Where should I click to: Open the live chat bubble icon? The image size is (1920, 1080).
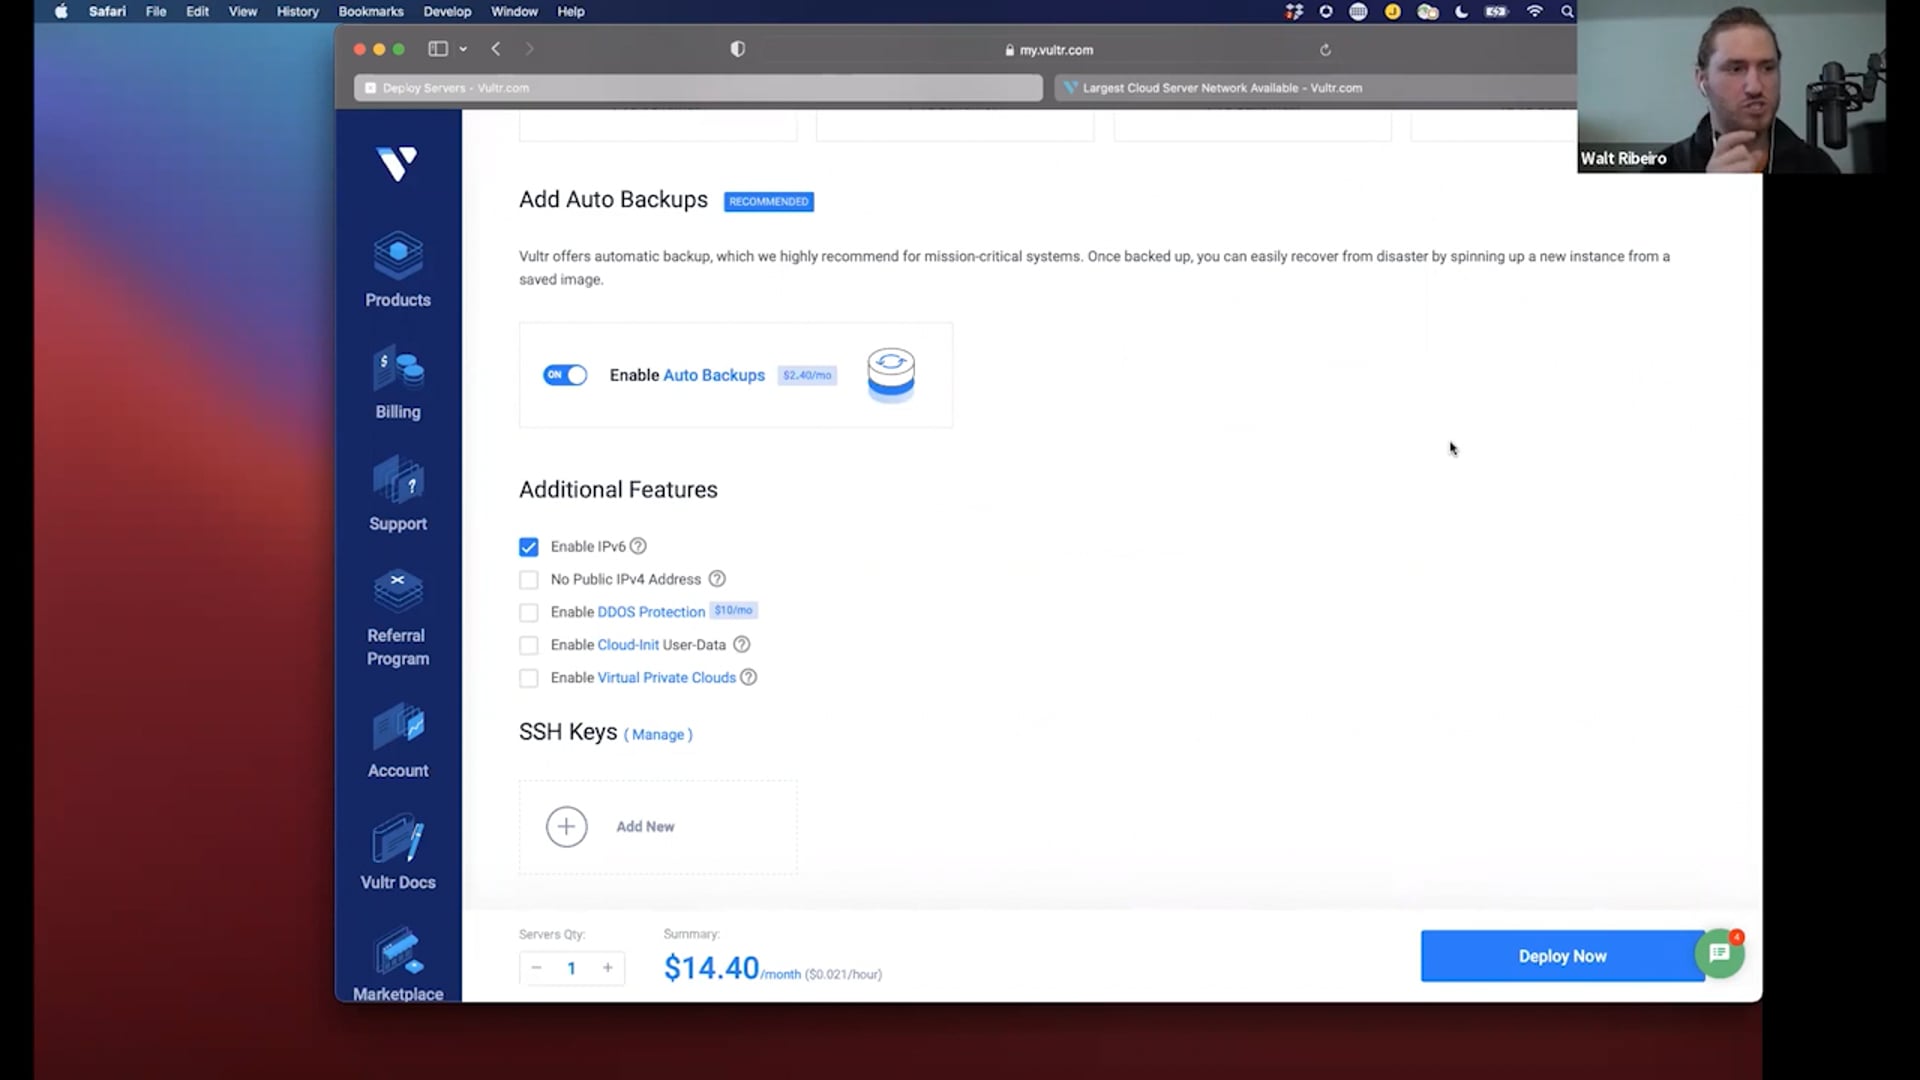click(1719, 954)
